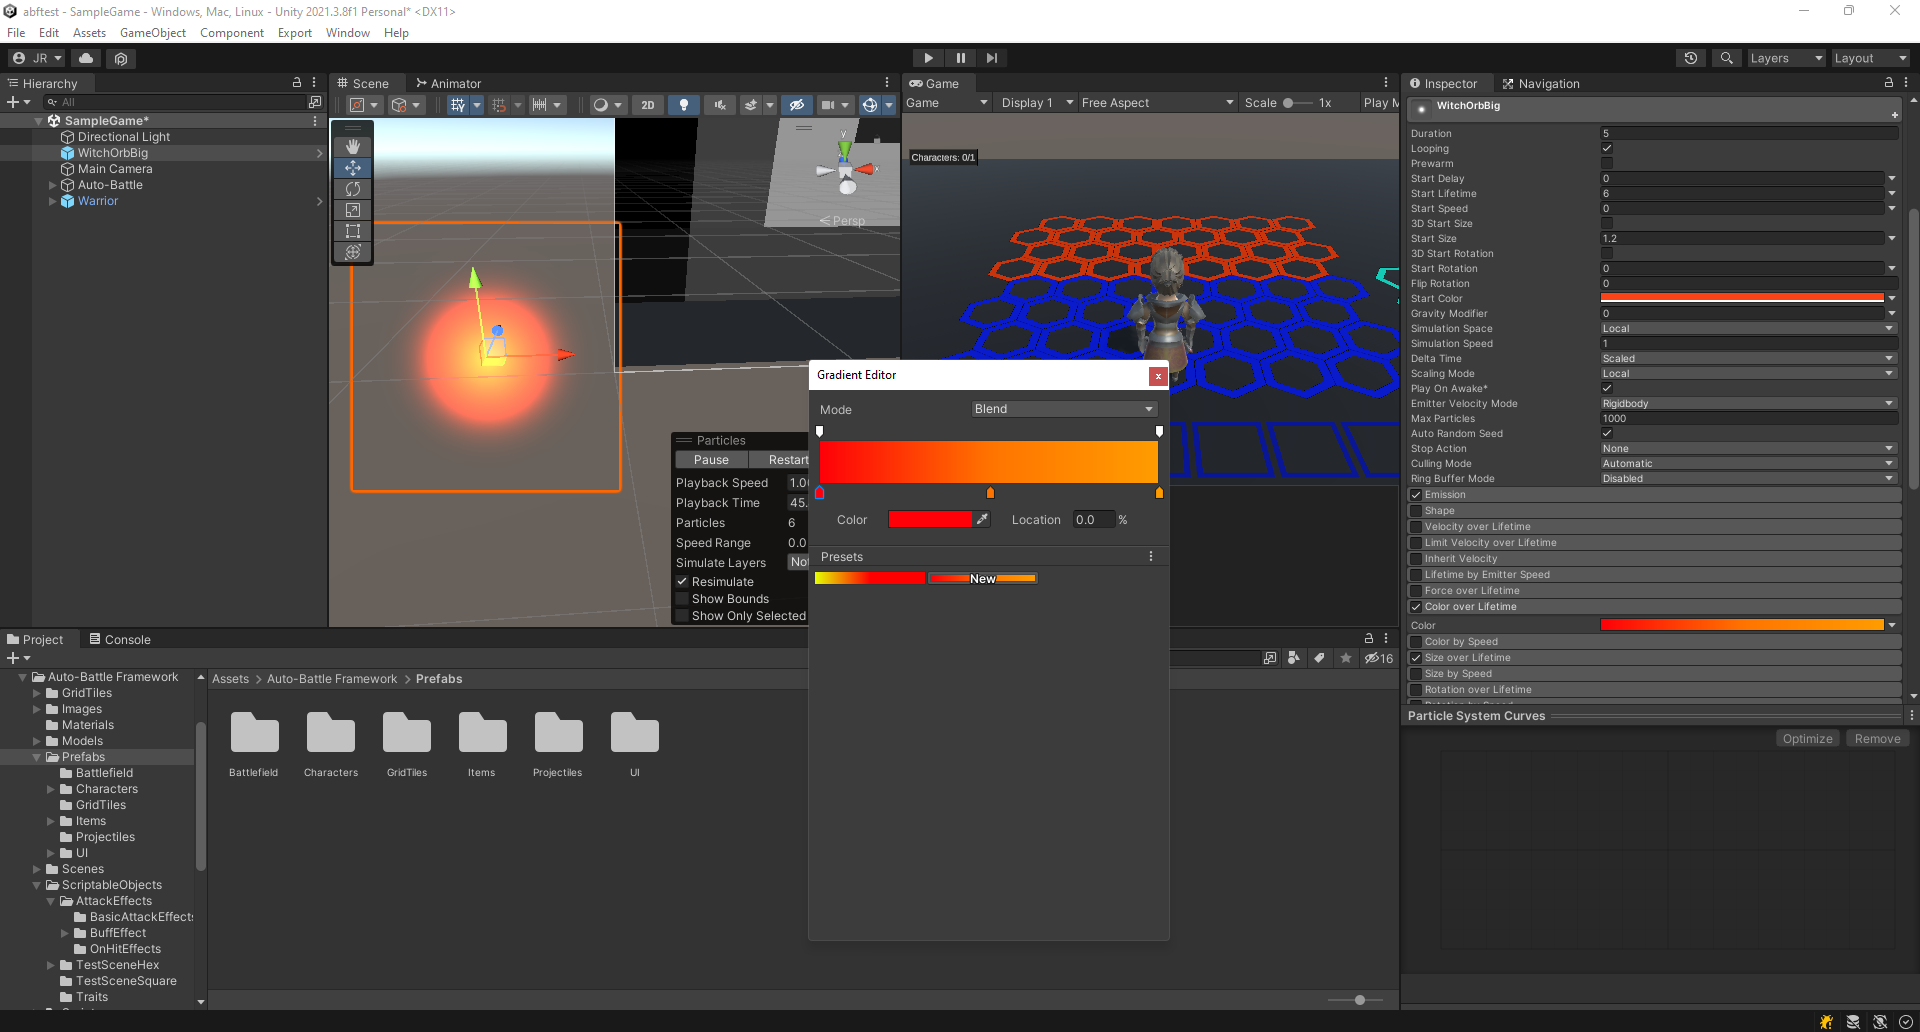Click the Hierarchy add plus button
This screenshot has height=1032, width=1920.
(x=13, y=102)
